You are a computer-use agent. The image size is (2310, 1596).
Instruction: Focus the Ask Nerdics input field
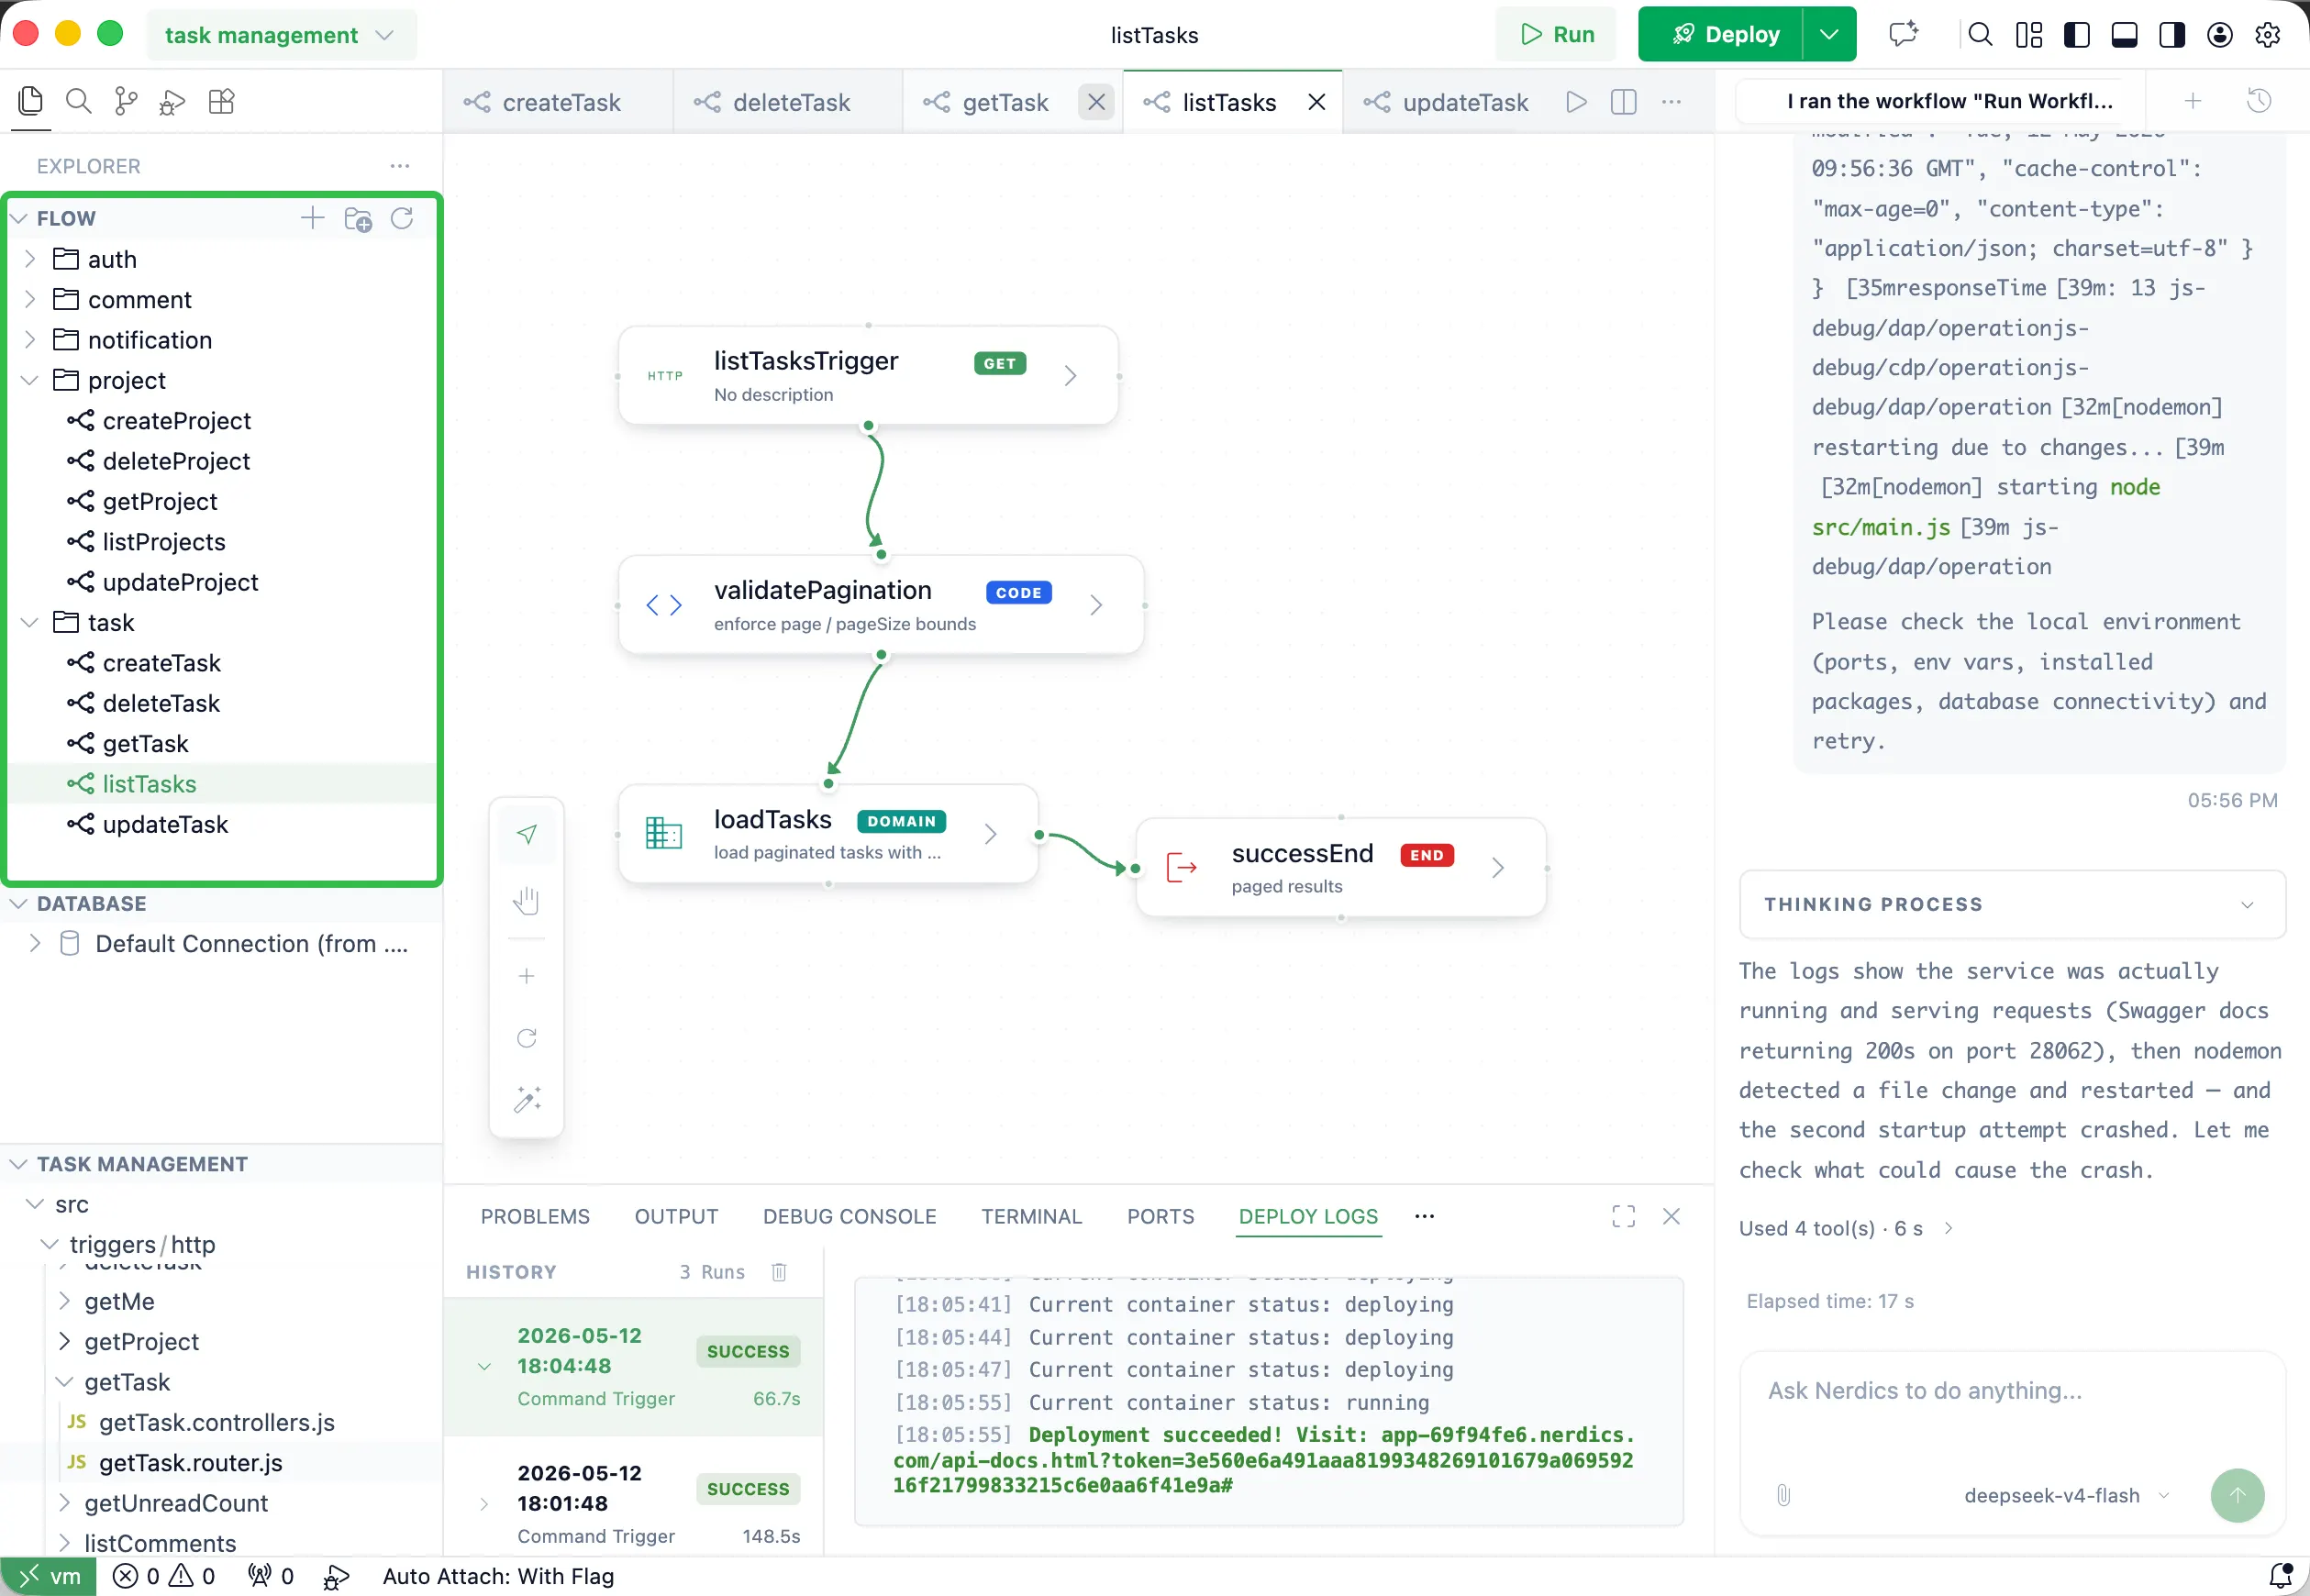tap(2012, 1390)
